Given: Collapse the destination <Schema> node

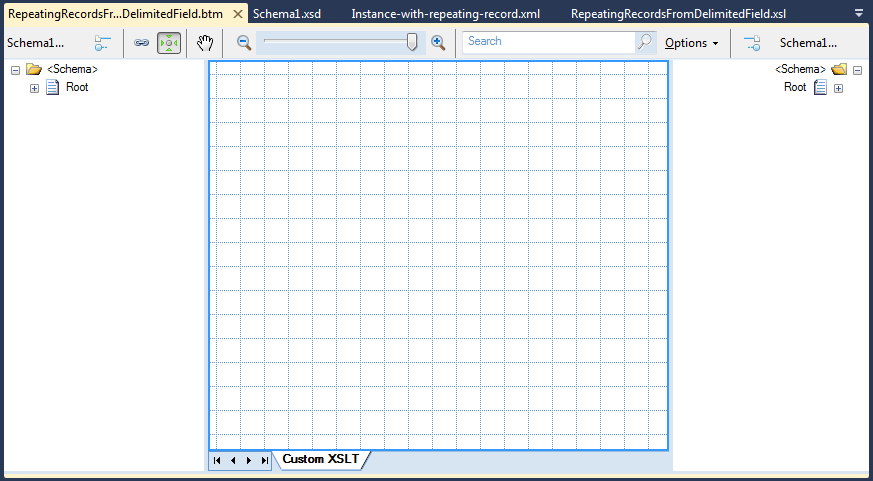Looking at the screenshot, I should [x=857, y=70].
